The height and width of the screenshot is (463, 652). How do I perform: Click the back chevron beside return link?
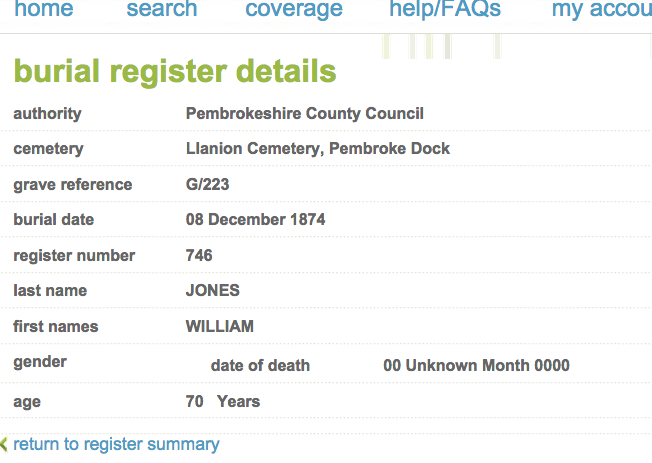[4, 444]
